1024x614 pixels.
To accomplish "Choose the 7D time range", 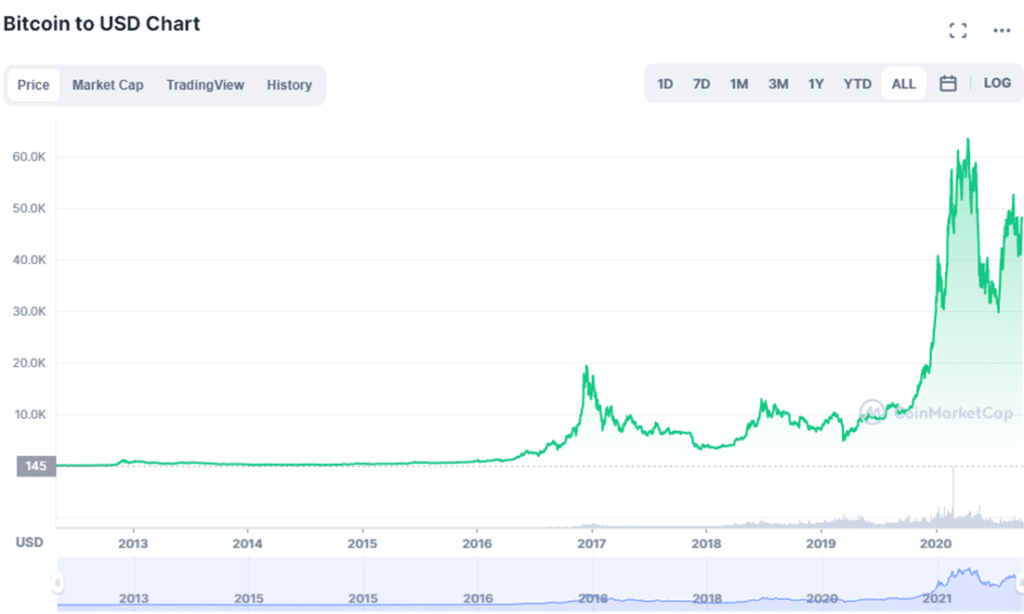I will click(x=701, y=84).
